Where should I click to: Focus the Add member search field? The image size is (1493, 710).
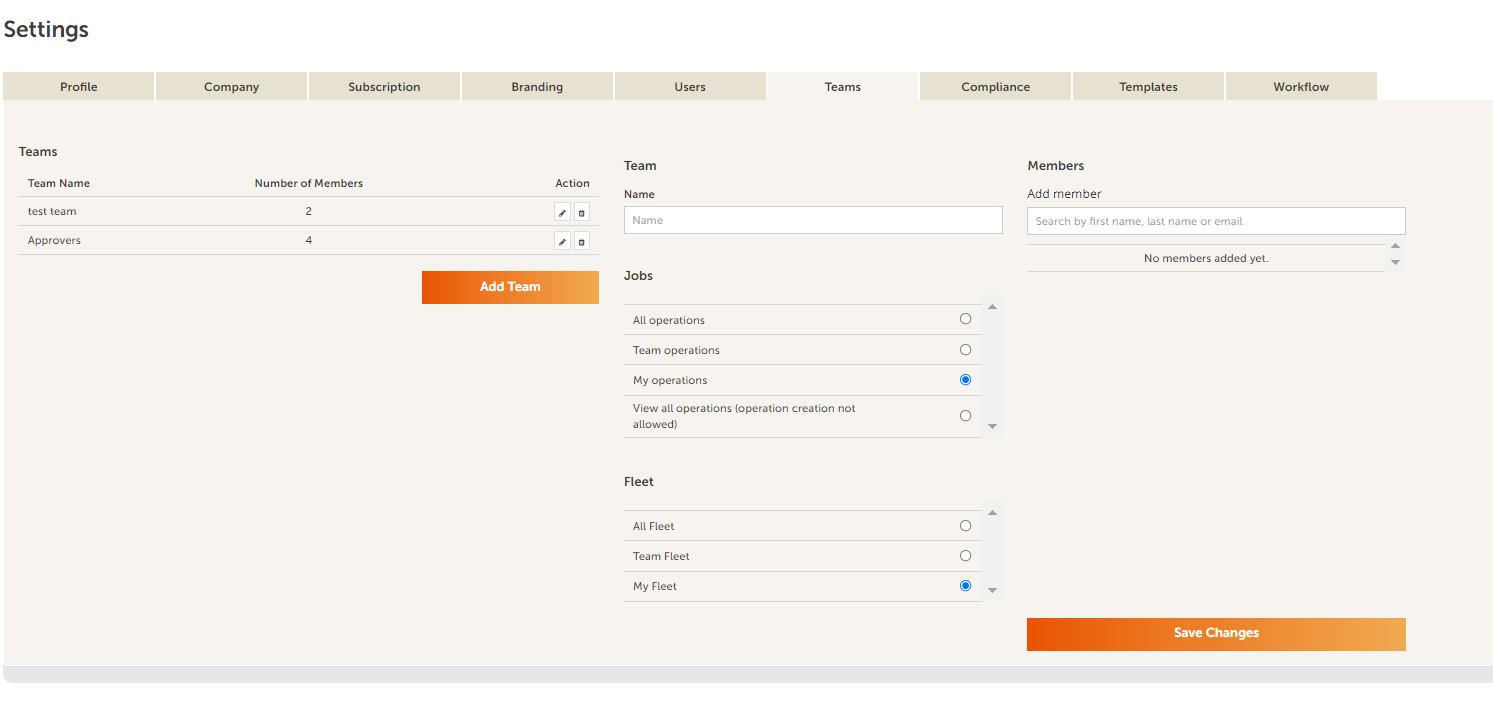coord(1216,221)
